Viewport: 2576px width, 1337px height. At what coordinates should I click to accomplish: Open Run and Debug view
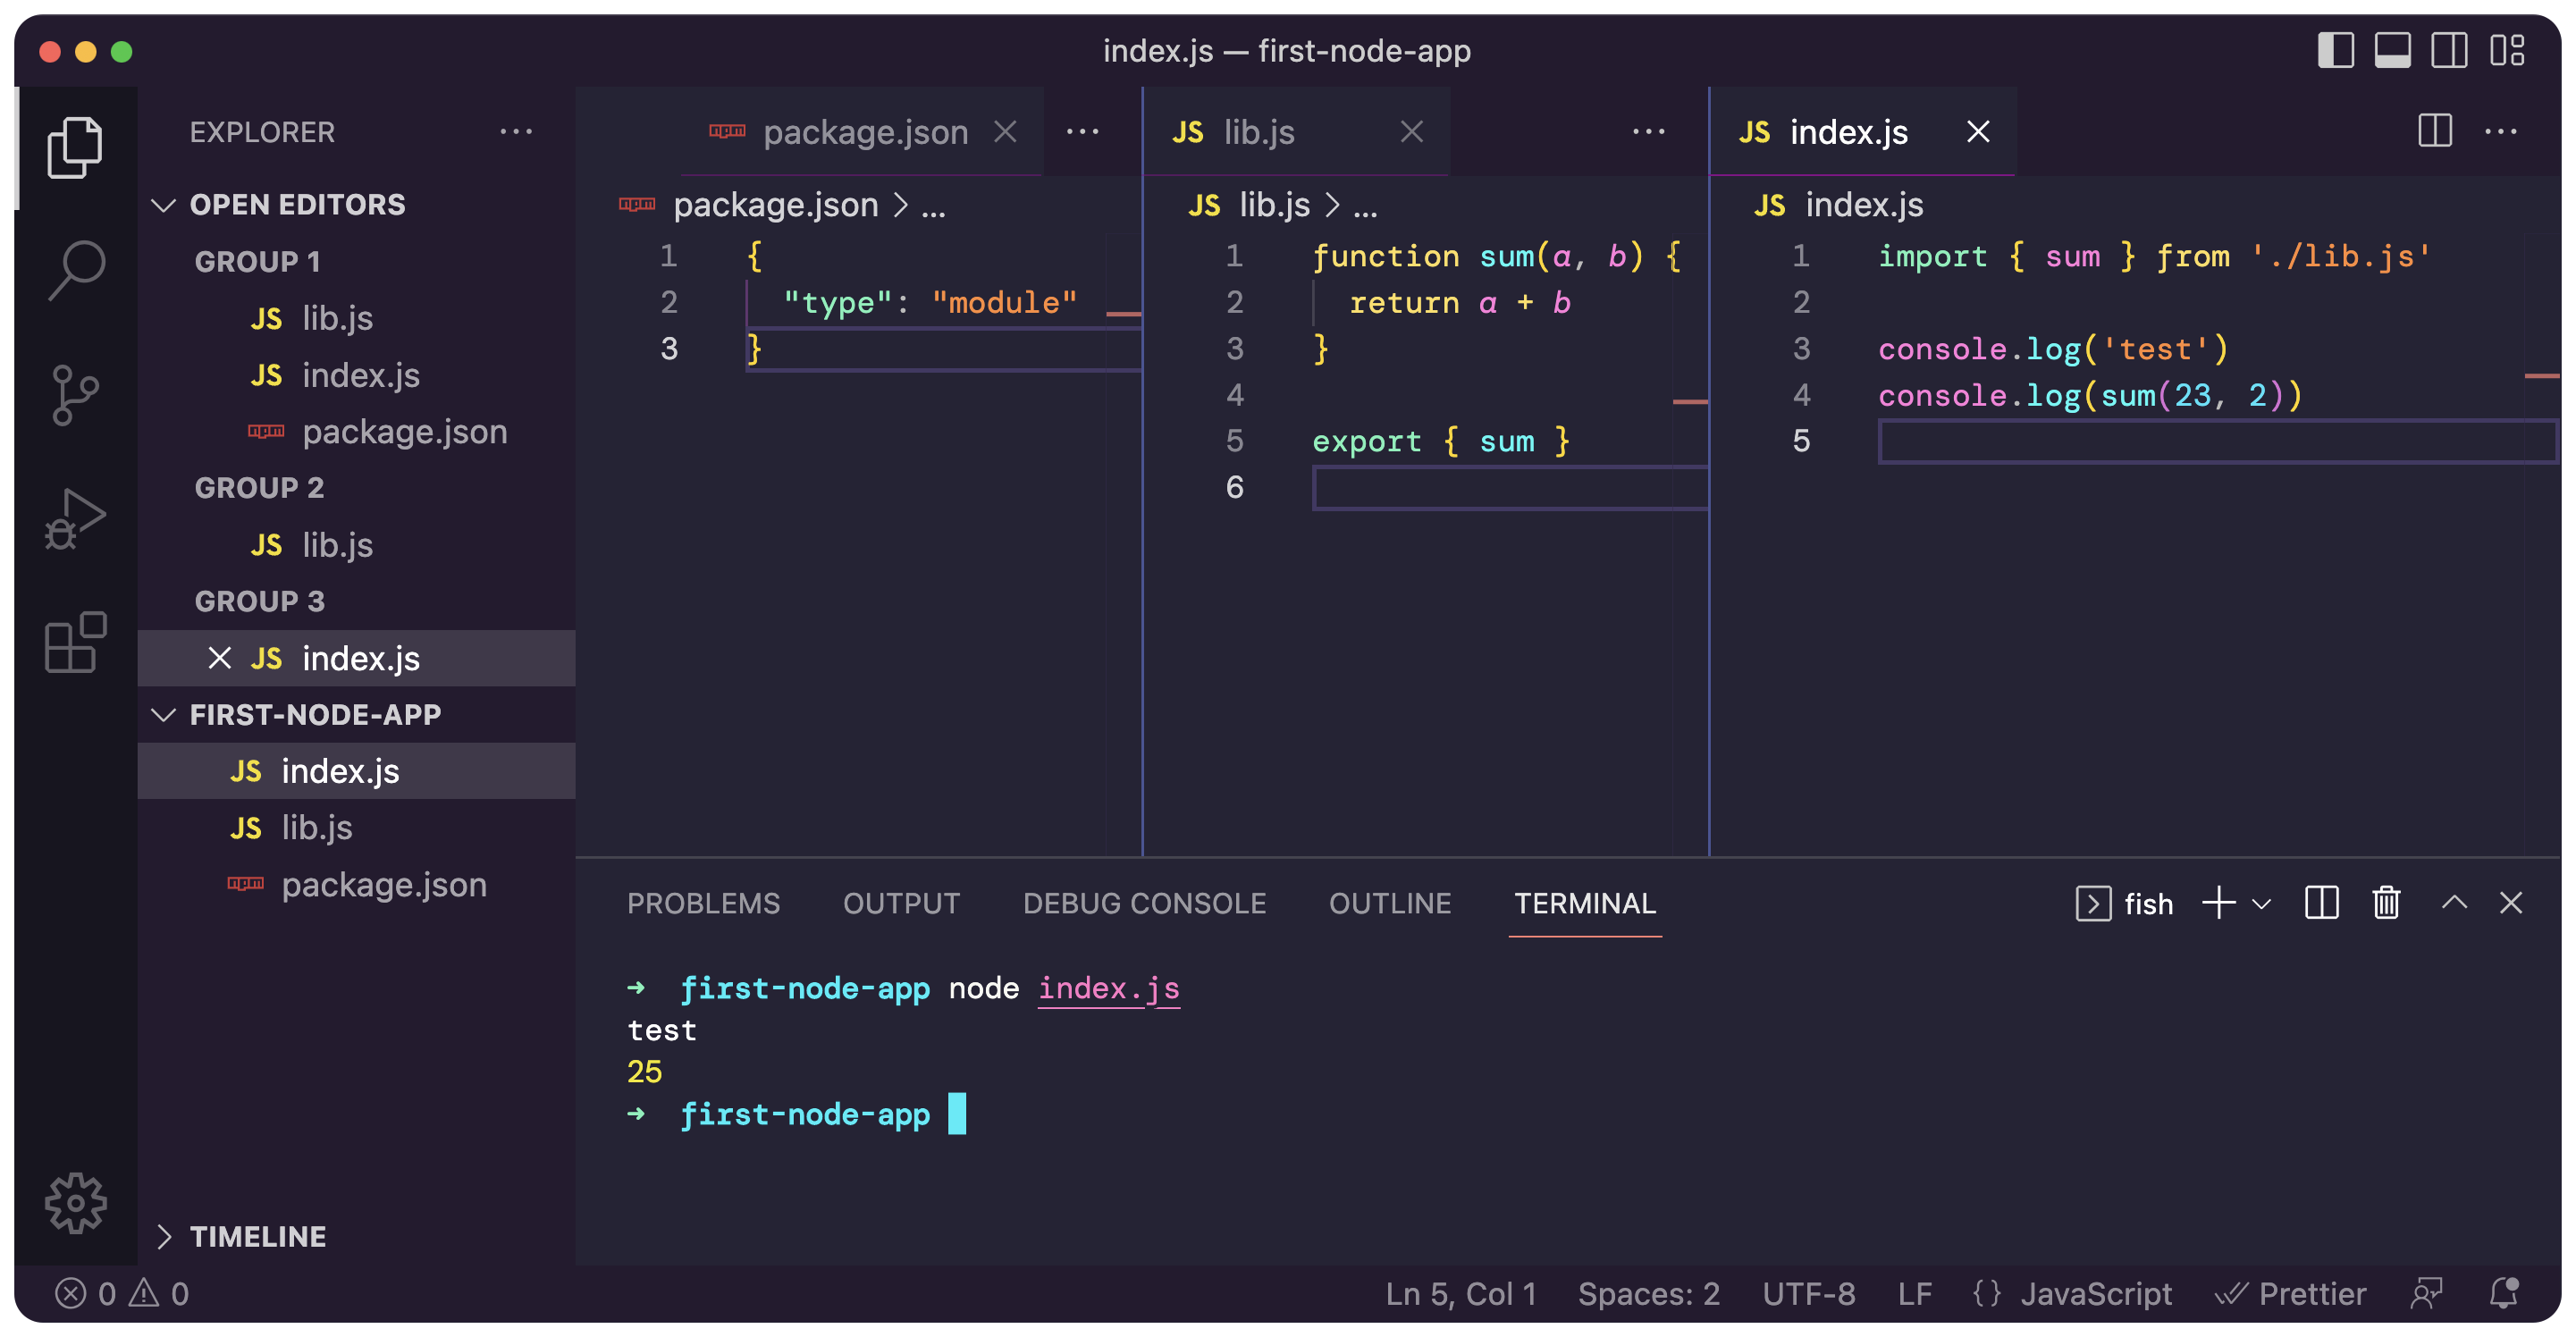(x=76, y=518)
